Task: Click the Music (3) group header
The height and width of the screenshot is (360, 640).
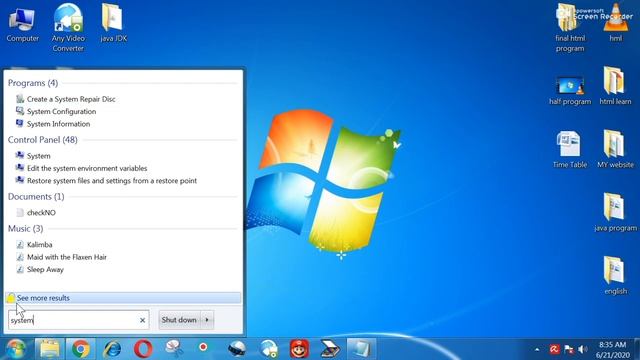Action: pyautogui.click(x=25, y=229)
